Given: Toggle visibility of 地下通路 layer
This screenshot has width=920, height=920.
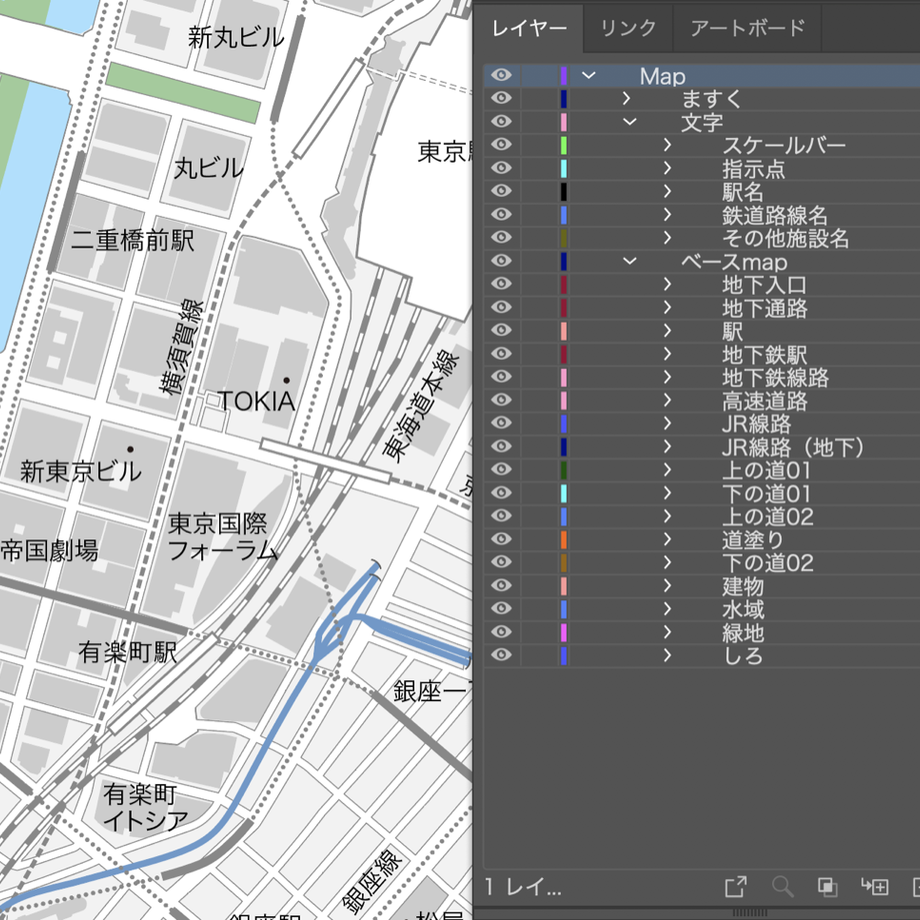Looking at the screenshot, I should coord(501,307).
